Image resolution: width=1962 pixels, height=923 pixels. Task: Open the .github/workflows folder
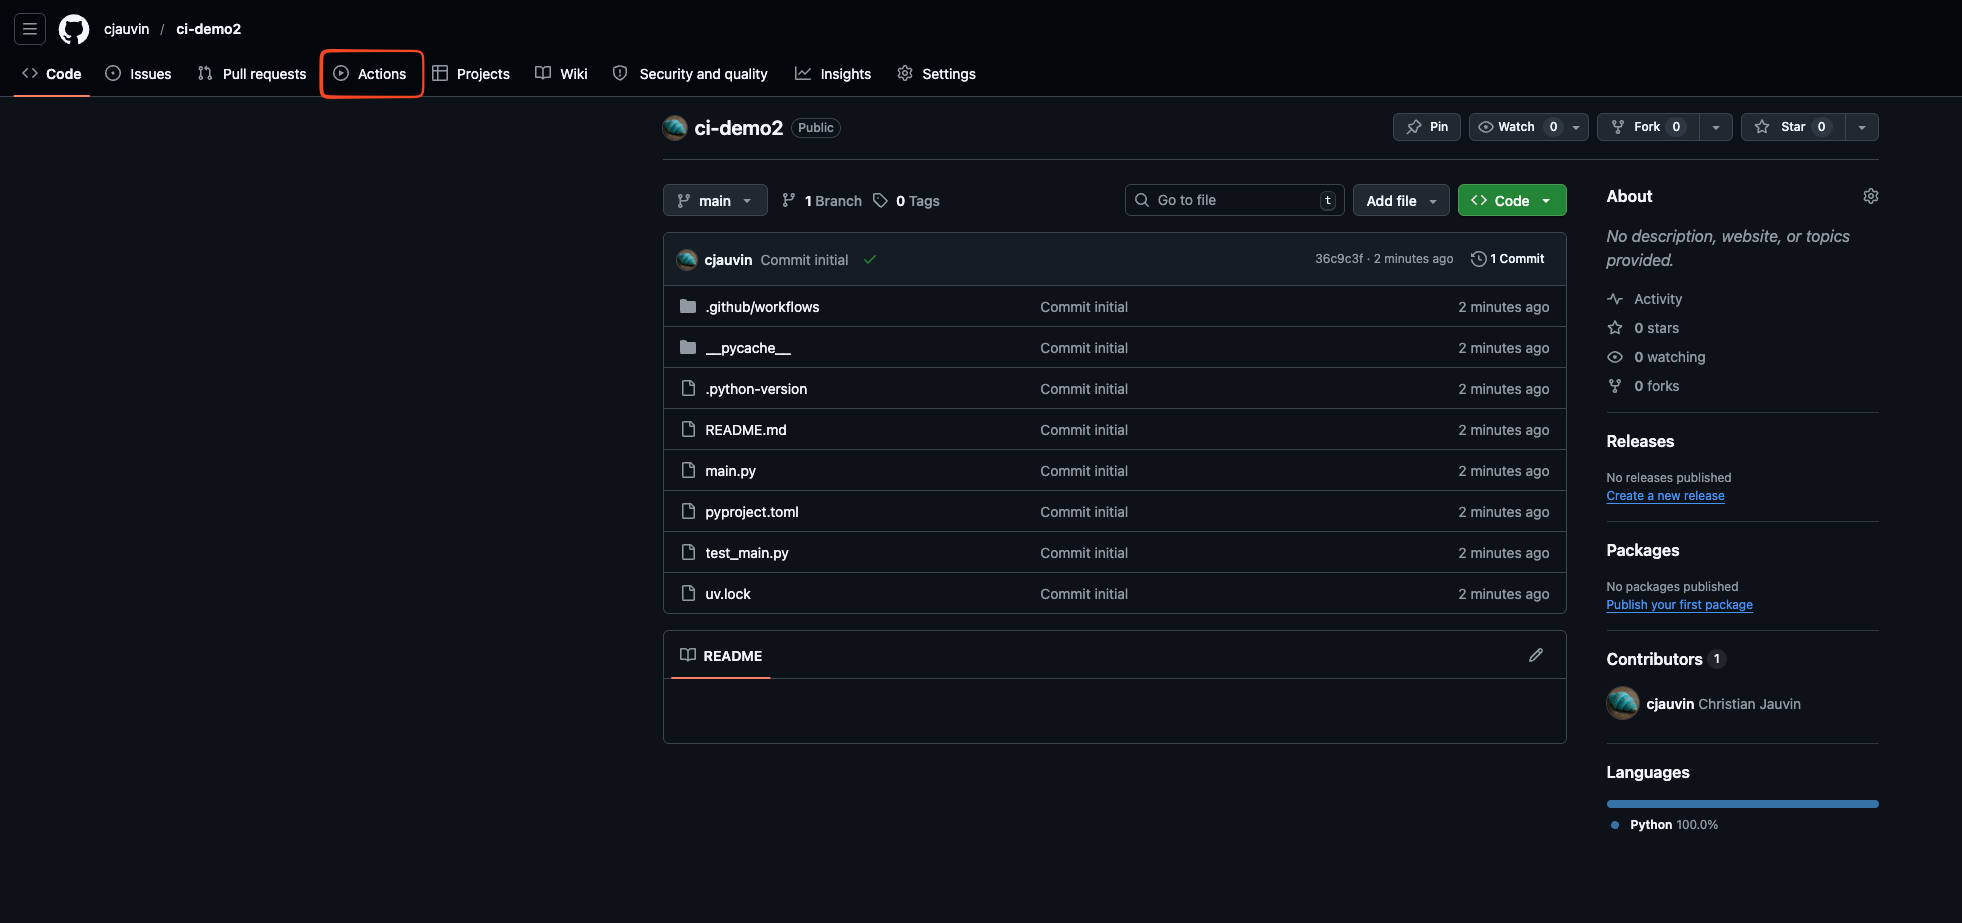point(762,307)
